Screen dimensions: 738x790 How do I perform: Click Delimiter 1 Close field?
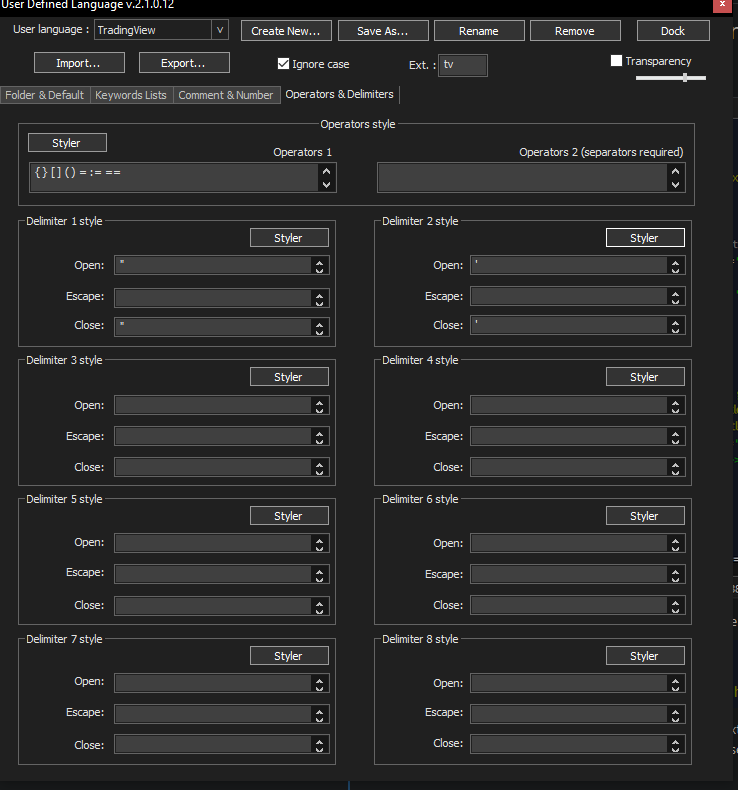tap(213, 326)
